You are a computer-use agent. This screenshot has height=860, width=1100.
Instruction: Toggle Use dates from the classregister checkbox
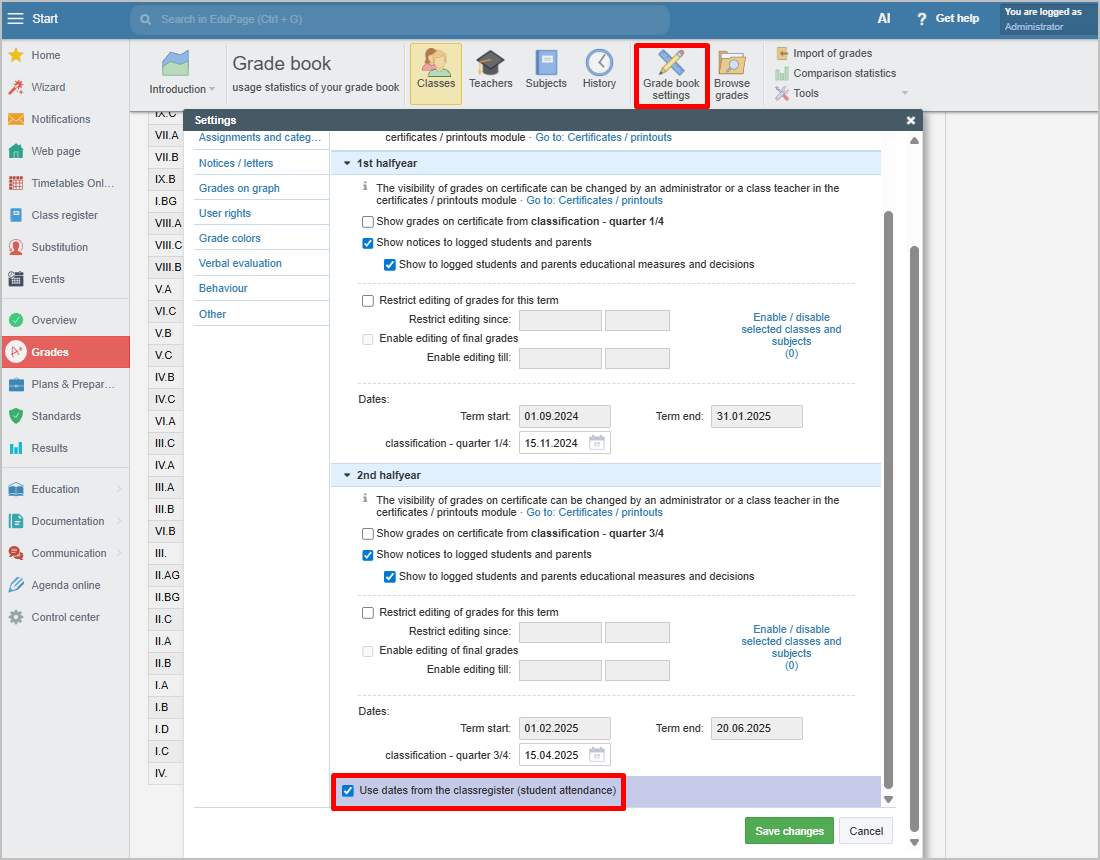pyautogui.click(x=348, y=791)
